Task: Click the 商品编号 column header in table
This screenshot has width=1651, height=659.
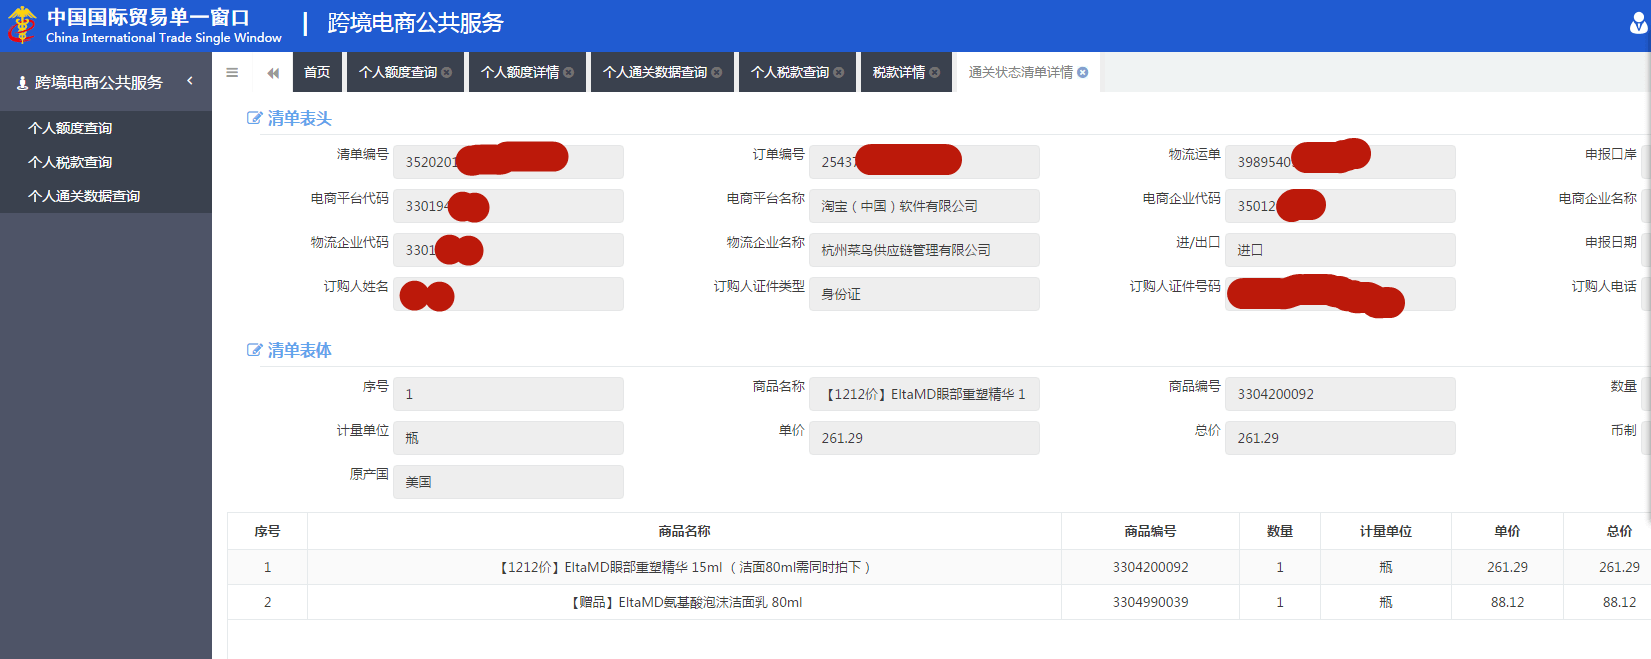Action: pos(1150,531)
